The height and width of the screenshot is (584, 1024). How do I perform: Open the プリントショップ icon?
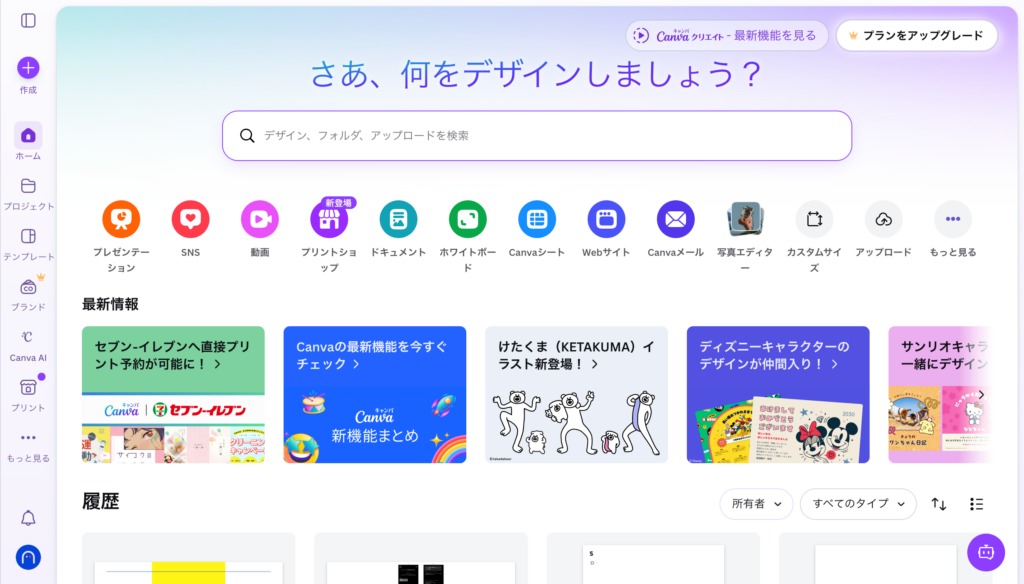pyautogui.click(x=329, y=219)
